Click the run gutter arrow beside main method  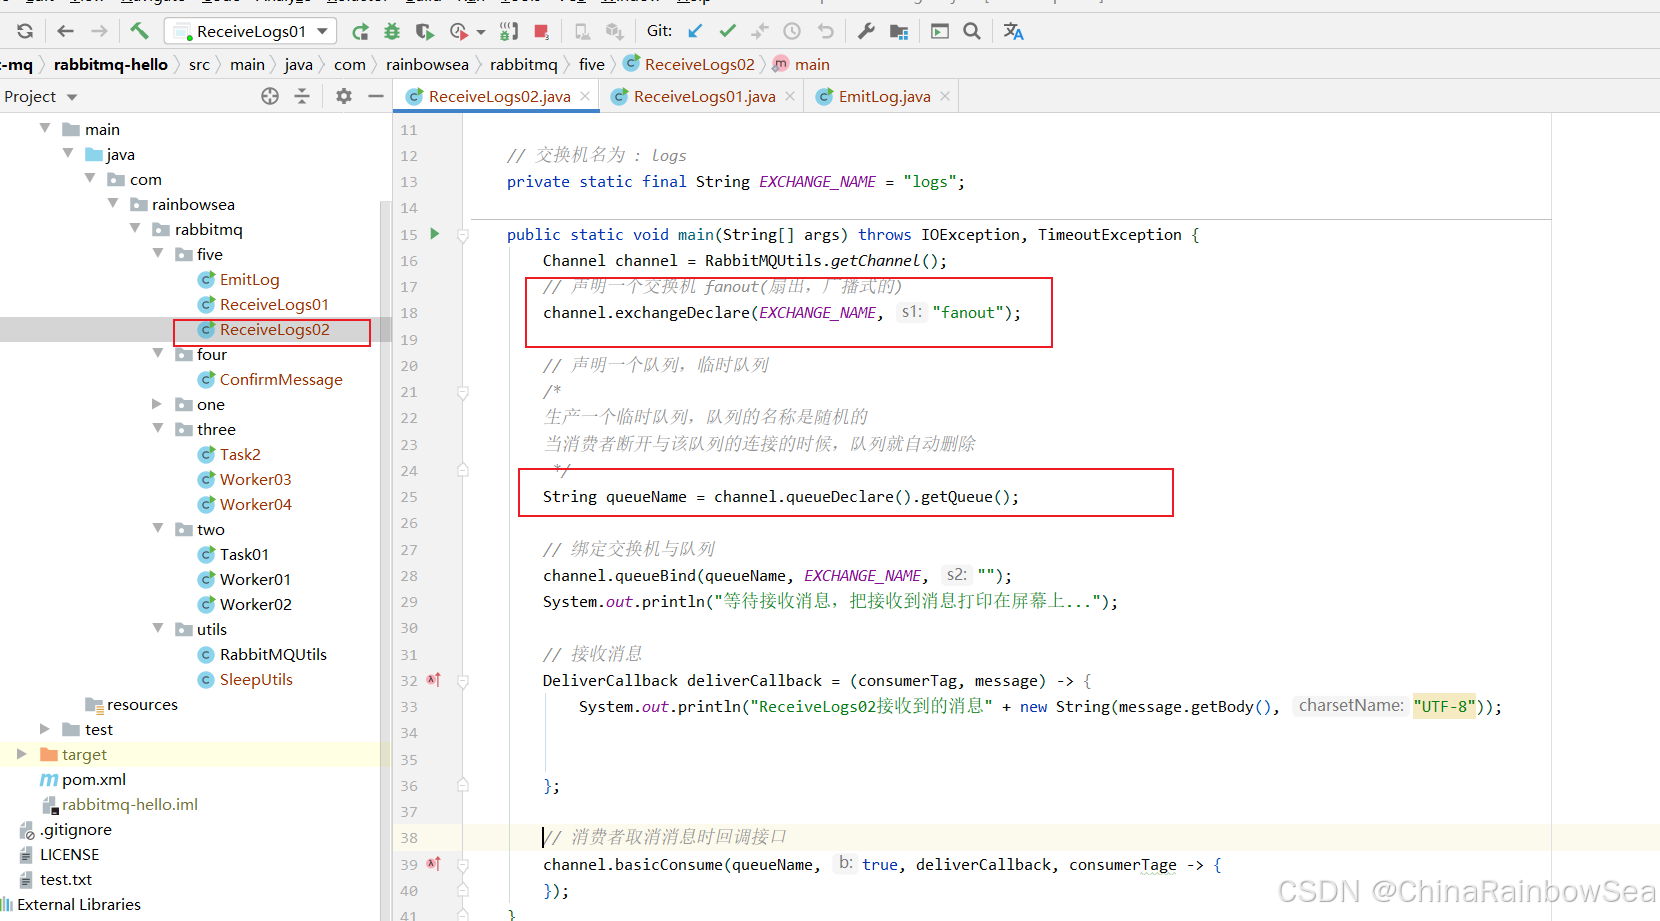click(x=435, y=234)
